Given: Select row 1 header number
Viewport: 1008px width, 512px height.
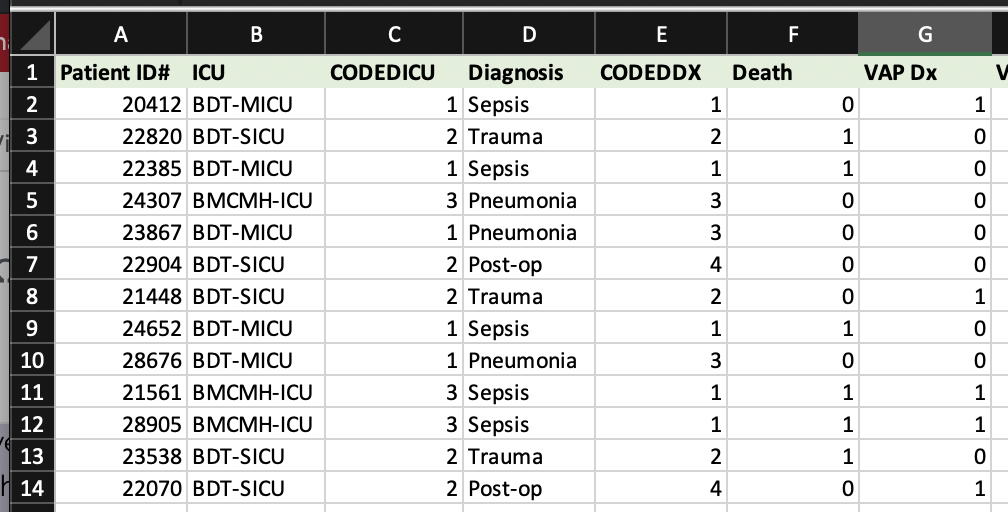Looking at the screenshot, I should click(32, 73).
